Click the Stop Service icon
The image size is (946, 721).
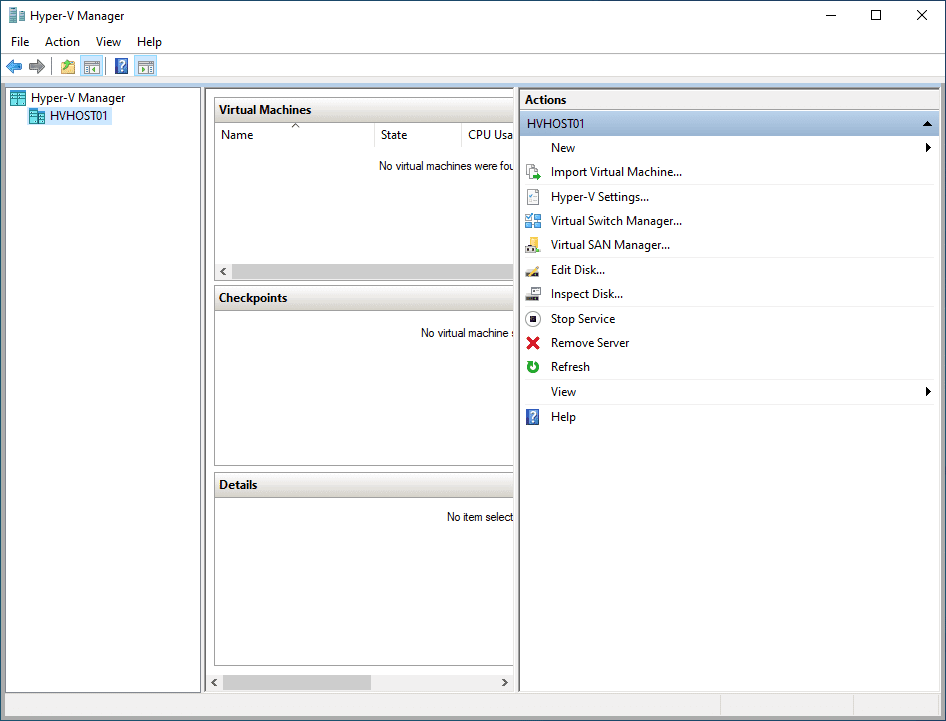(x=533, y=319)
